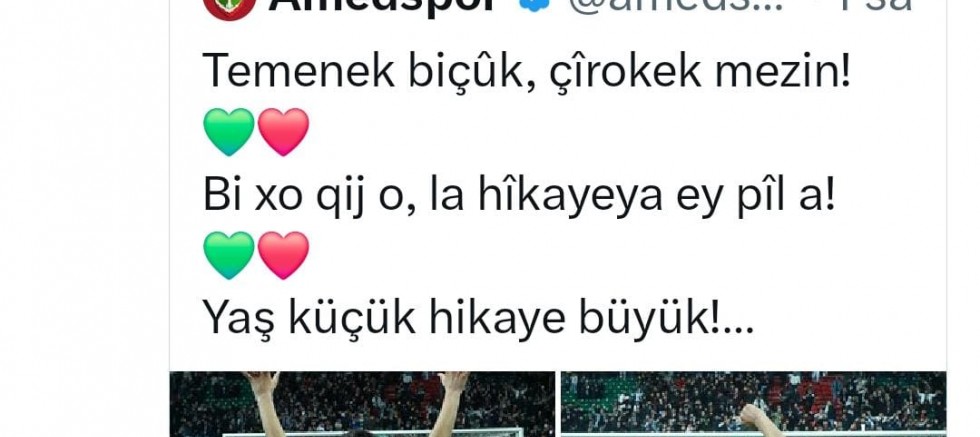This screenshot has width=980, height=437.
Task: Click text line 'Temenek biçûk, çîrokek mezin!'
Action: tap(527, 73)
